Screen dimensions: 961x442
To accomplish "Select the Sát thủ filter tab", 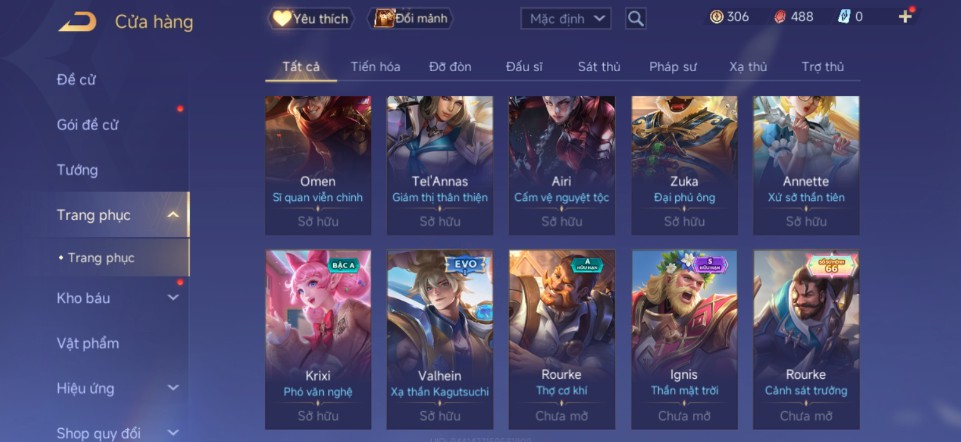I will coord(599,67).
